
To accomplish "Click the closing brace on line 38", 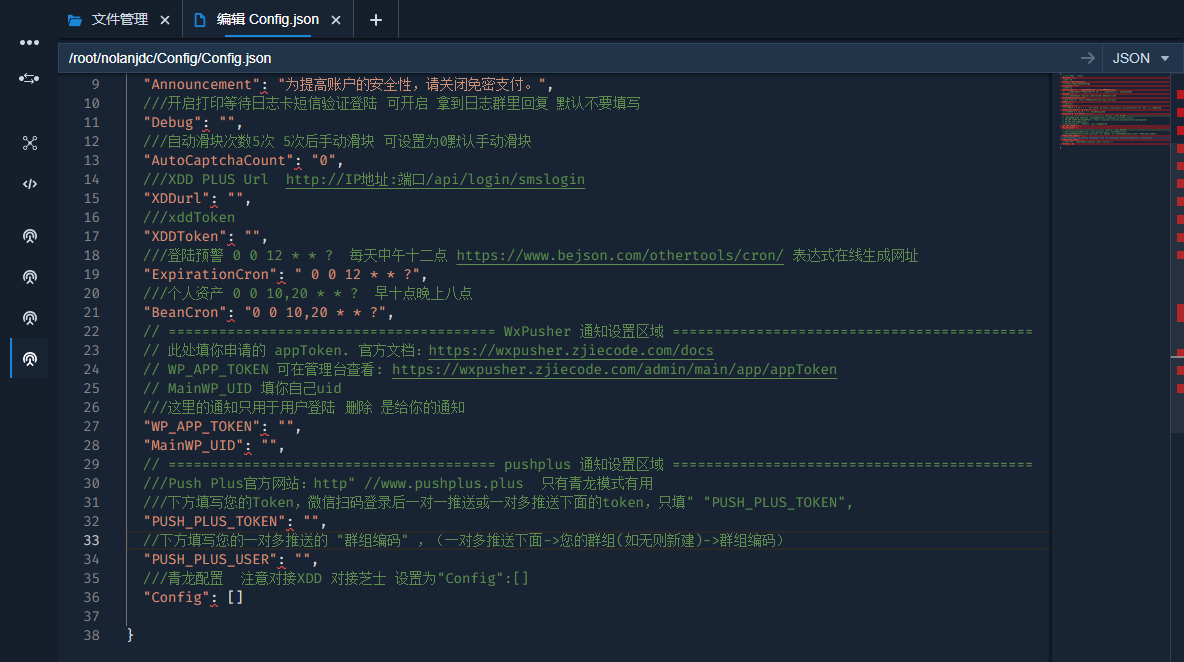I will pyautogui.click(x=130, y=635).
